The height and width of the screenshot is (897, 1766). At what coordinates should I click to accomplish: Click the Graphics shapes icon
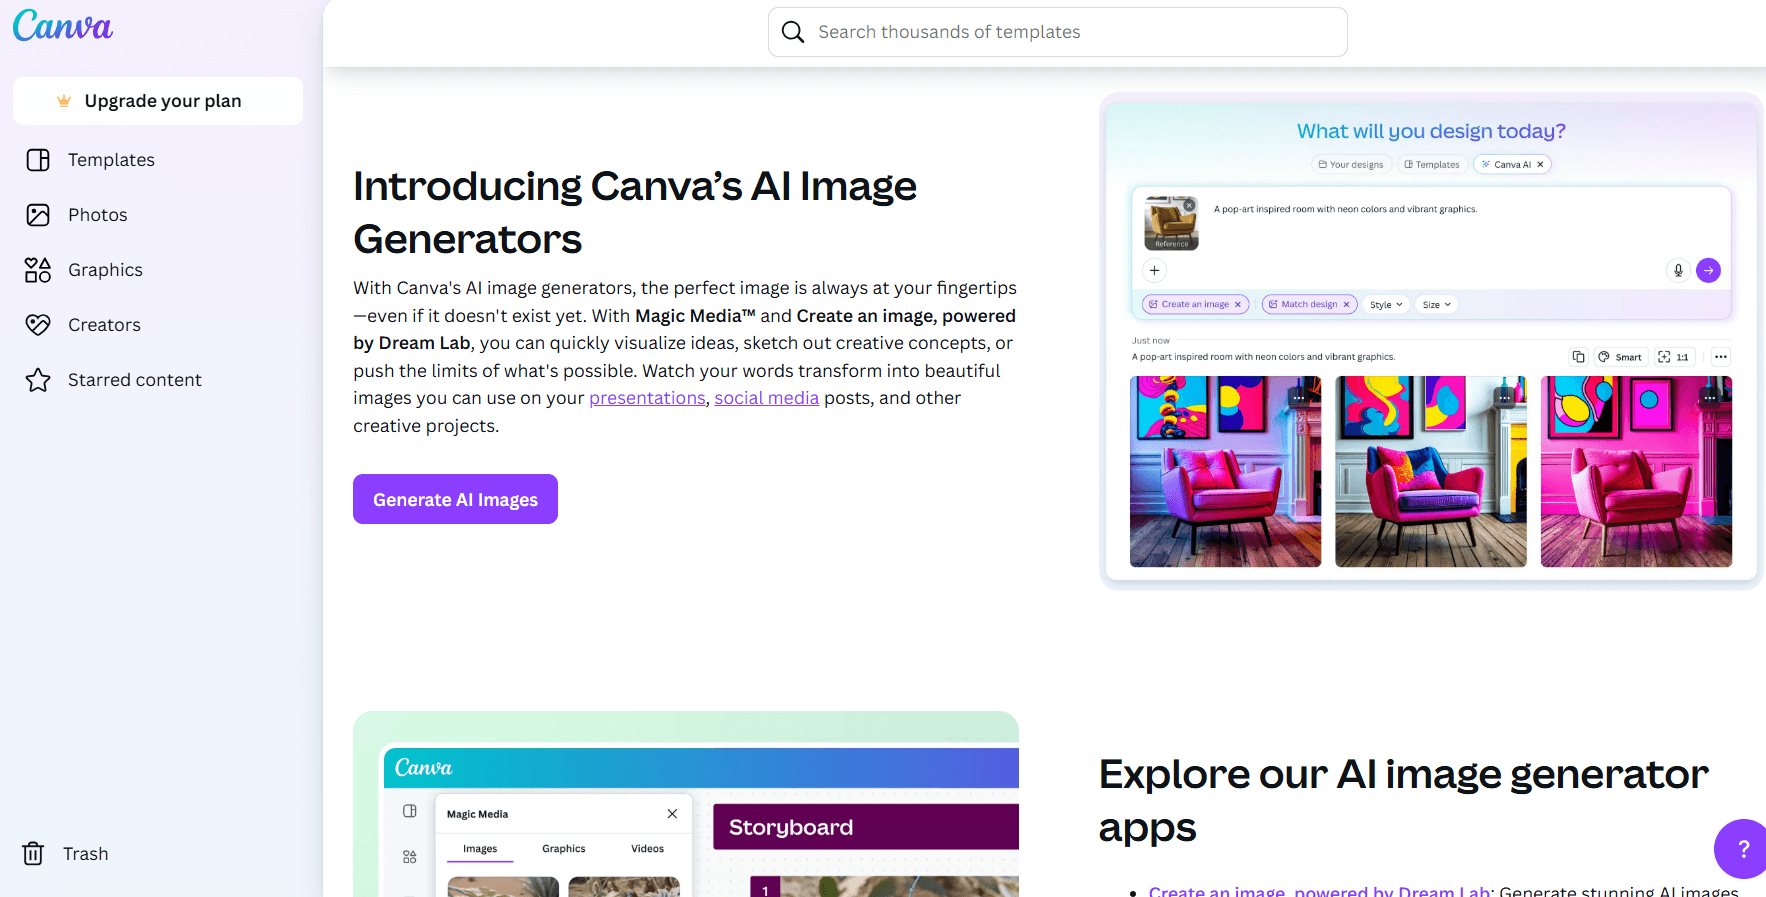[x=38, y=270]
